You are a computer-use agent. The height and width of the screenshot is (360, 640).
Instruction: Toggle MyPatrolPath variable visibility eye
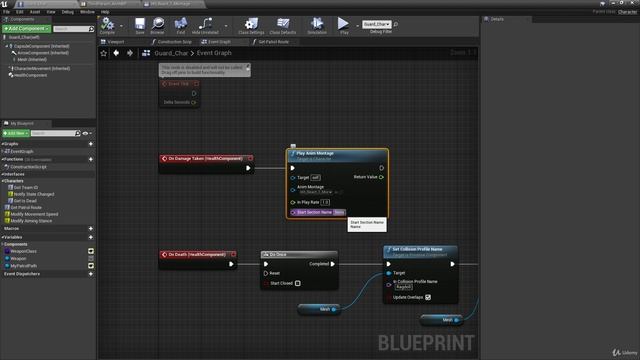[x=91, y=266]
